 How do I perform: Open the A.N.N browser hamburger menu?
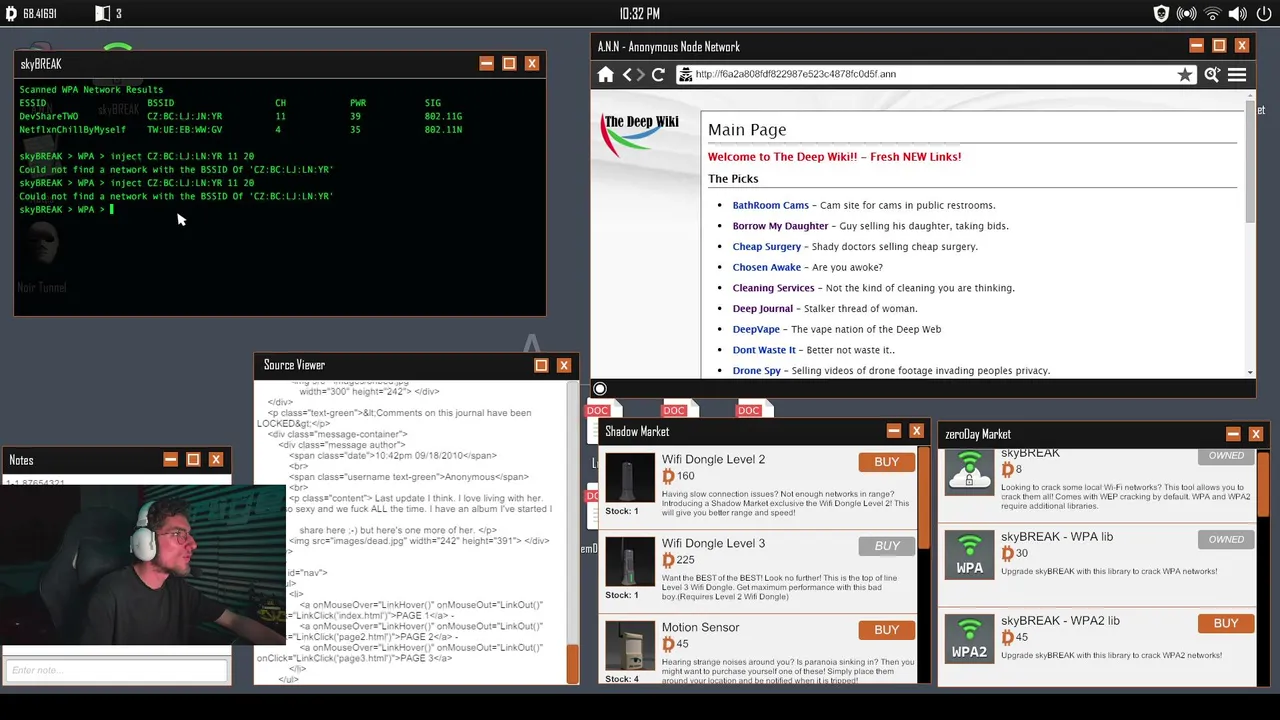(x=1237, y=75)
